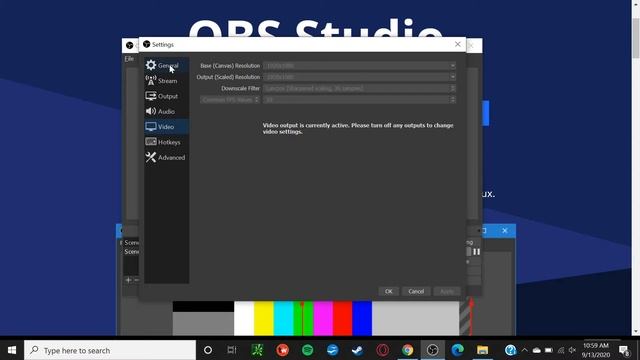Click the pause recording button
The image size is (640, 360).
coord(476,251)
